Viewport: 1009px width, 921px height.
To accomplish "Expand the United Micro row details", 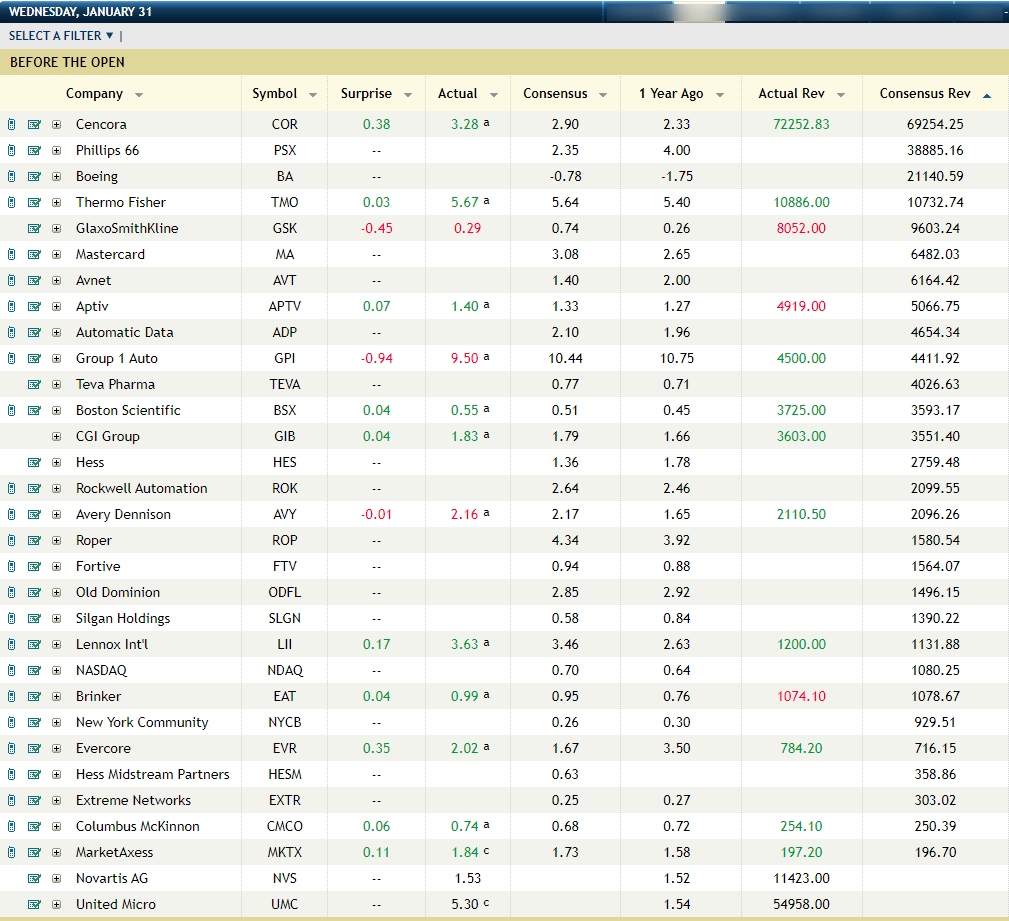I will click(57, 904).
